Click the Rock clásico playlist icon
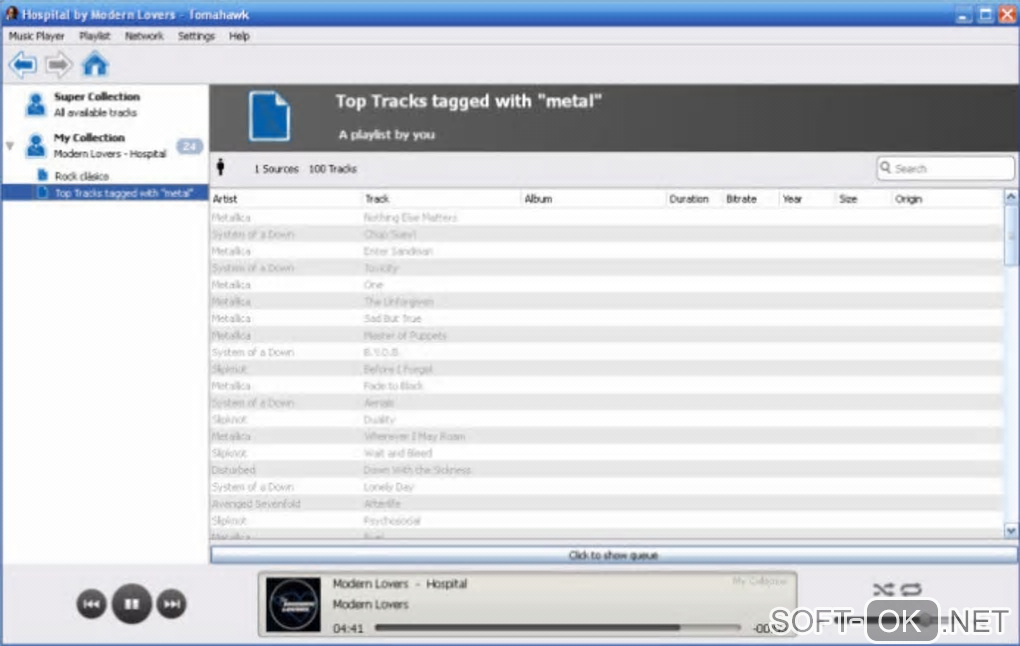Screen dimensions: 1020x646 (x=43, y=175)
